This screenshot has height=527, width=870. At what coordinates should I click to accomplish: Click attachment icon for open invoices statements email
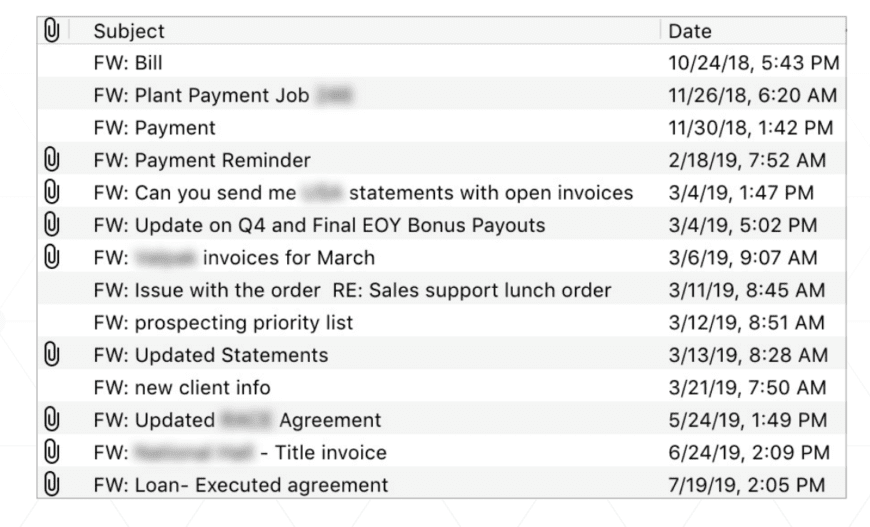(x=52, y=193)
